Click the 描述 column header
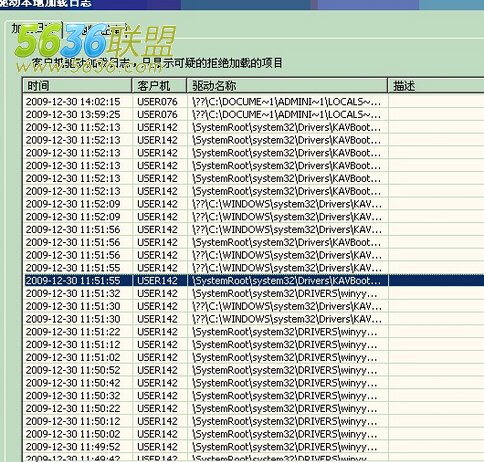The height and width of the screenshot is (462, 484). pos(436,86)
